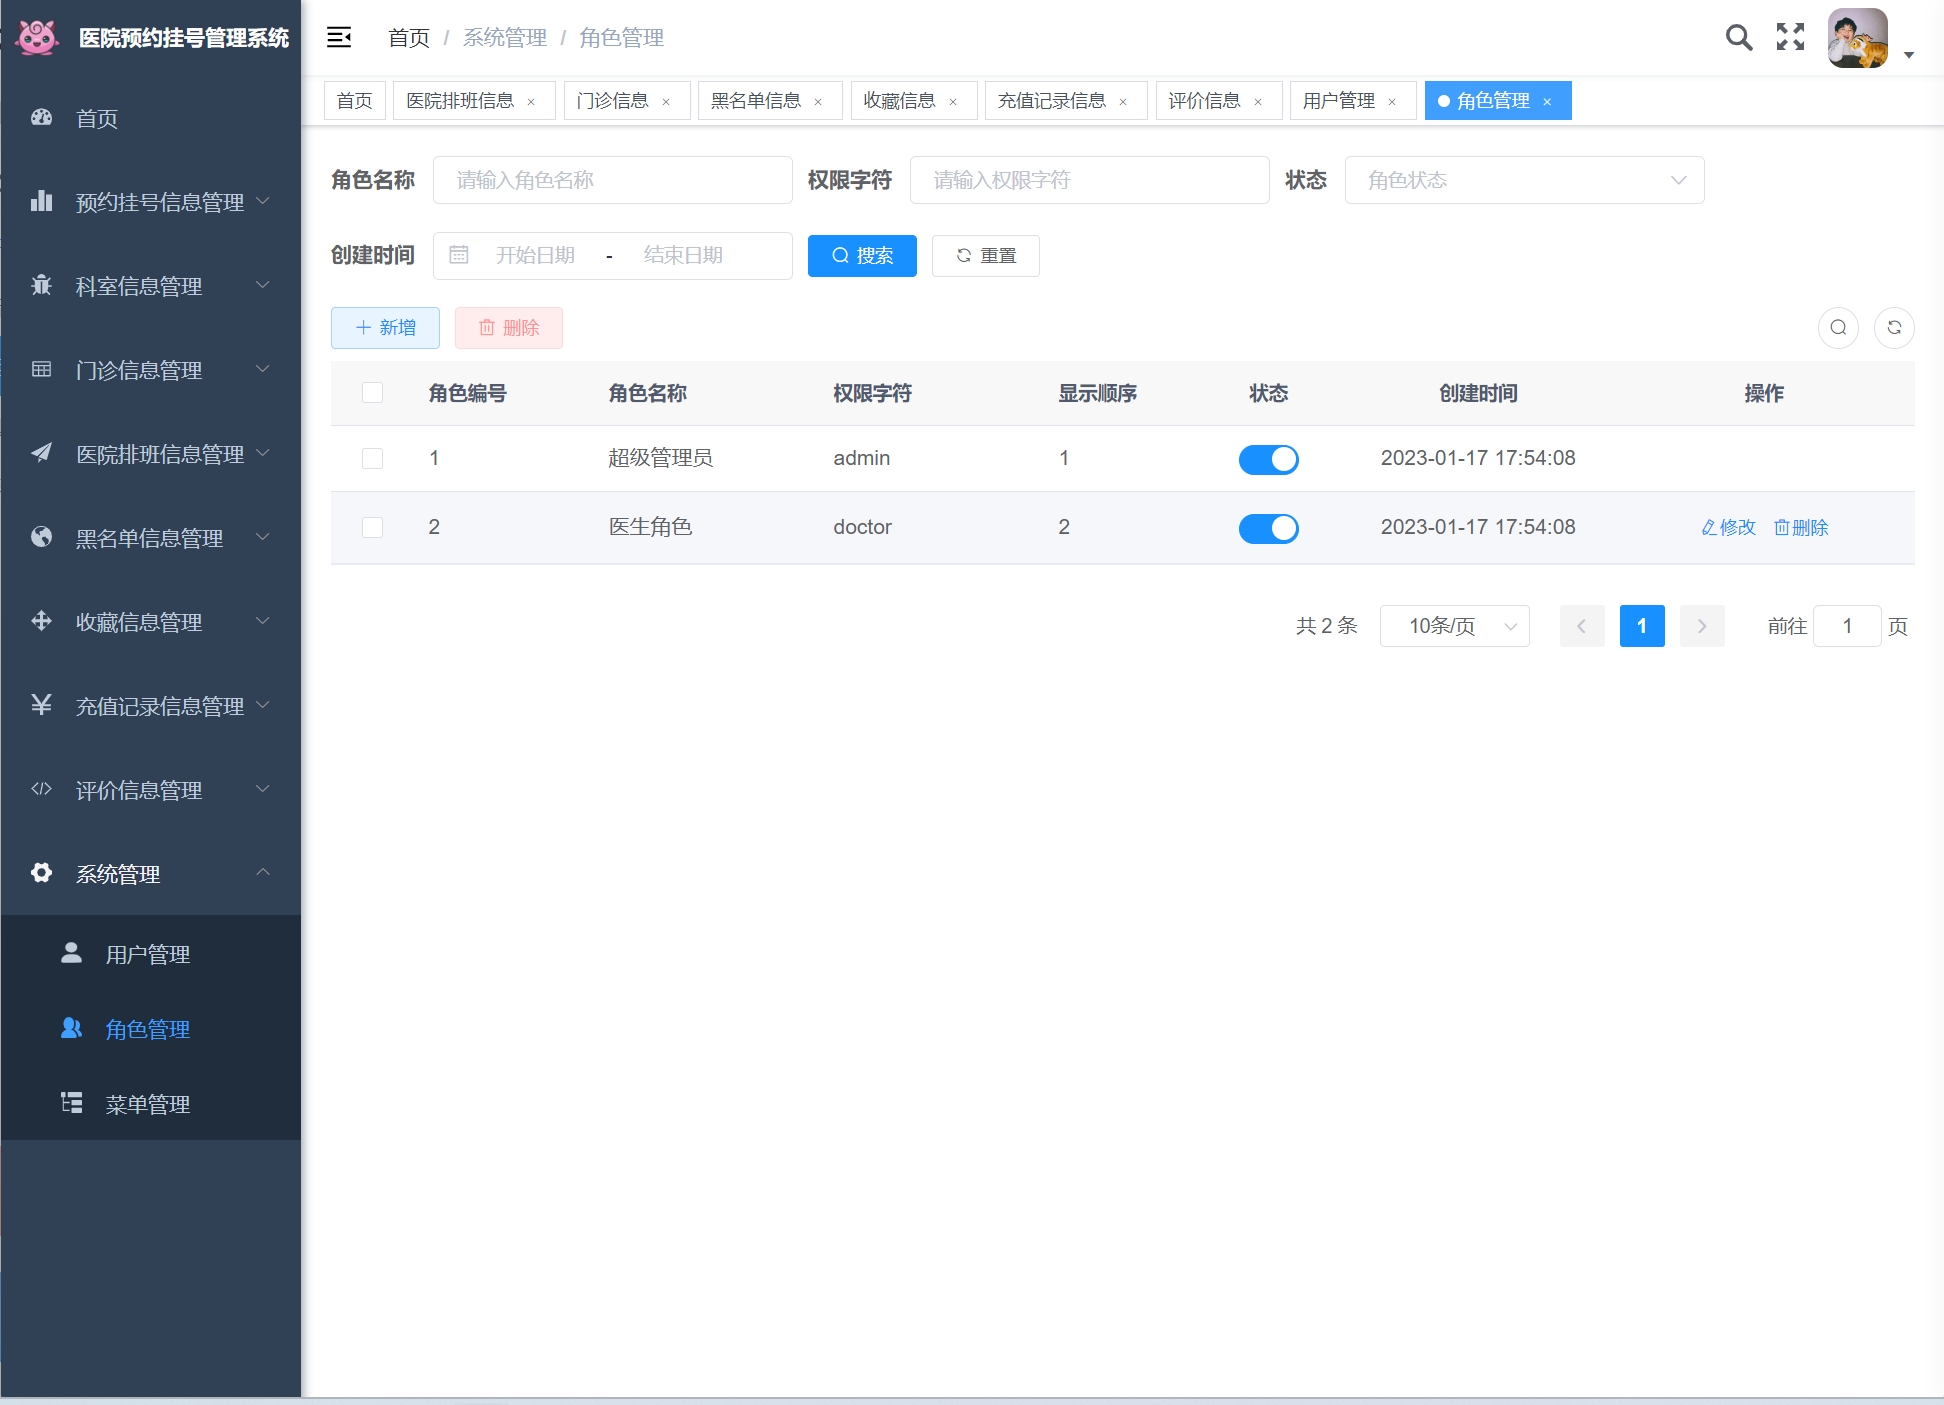Click the round hide-search icon above table
1944x1405 pixels.
tap(1838, 328)
